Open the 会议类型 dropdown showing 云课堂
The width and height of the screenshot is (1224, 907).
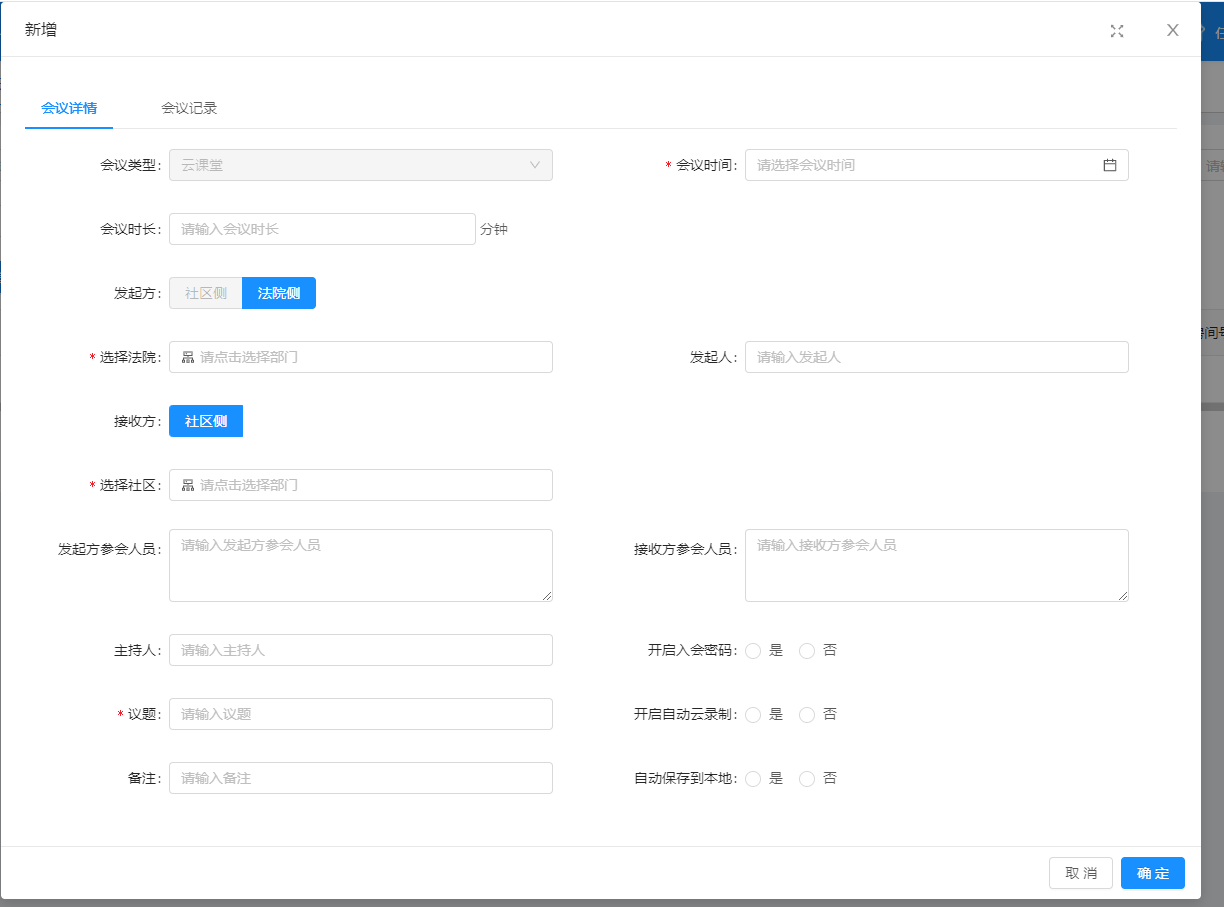[360, 165]
